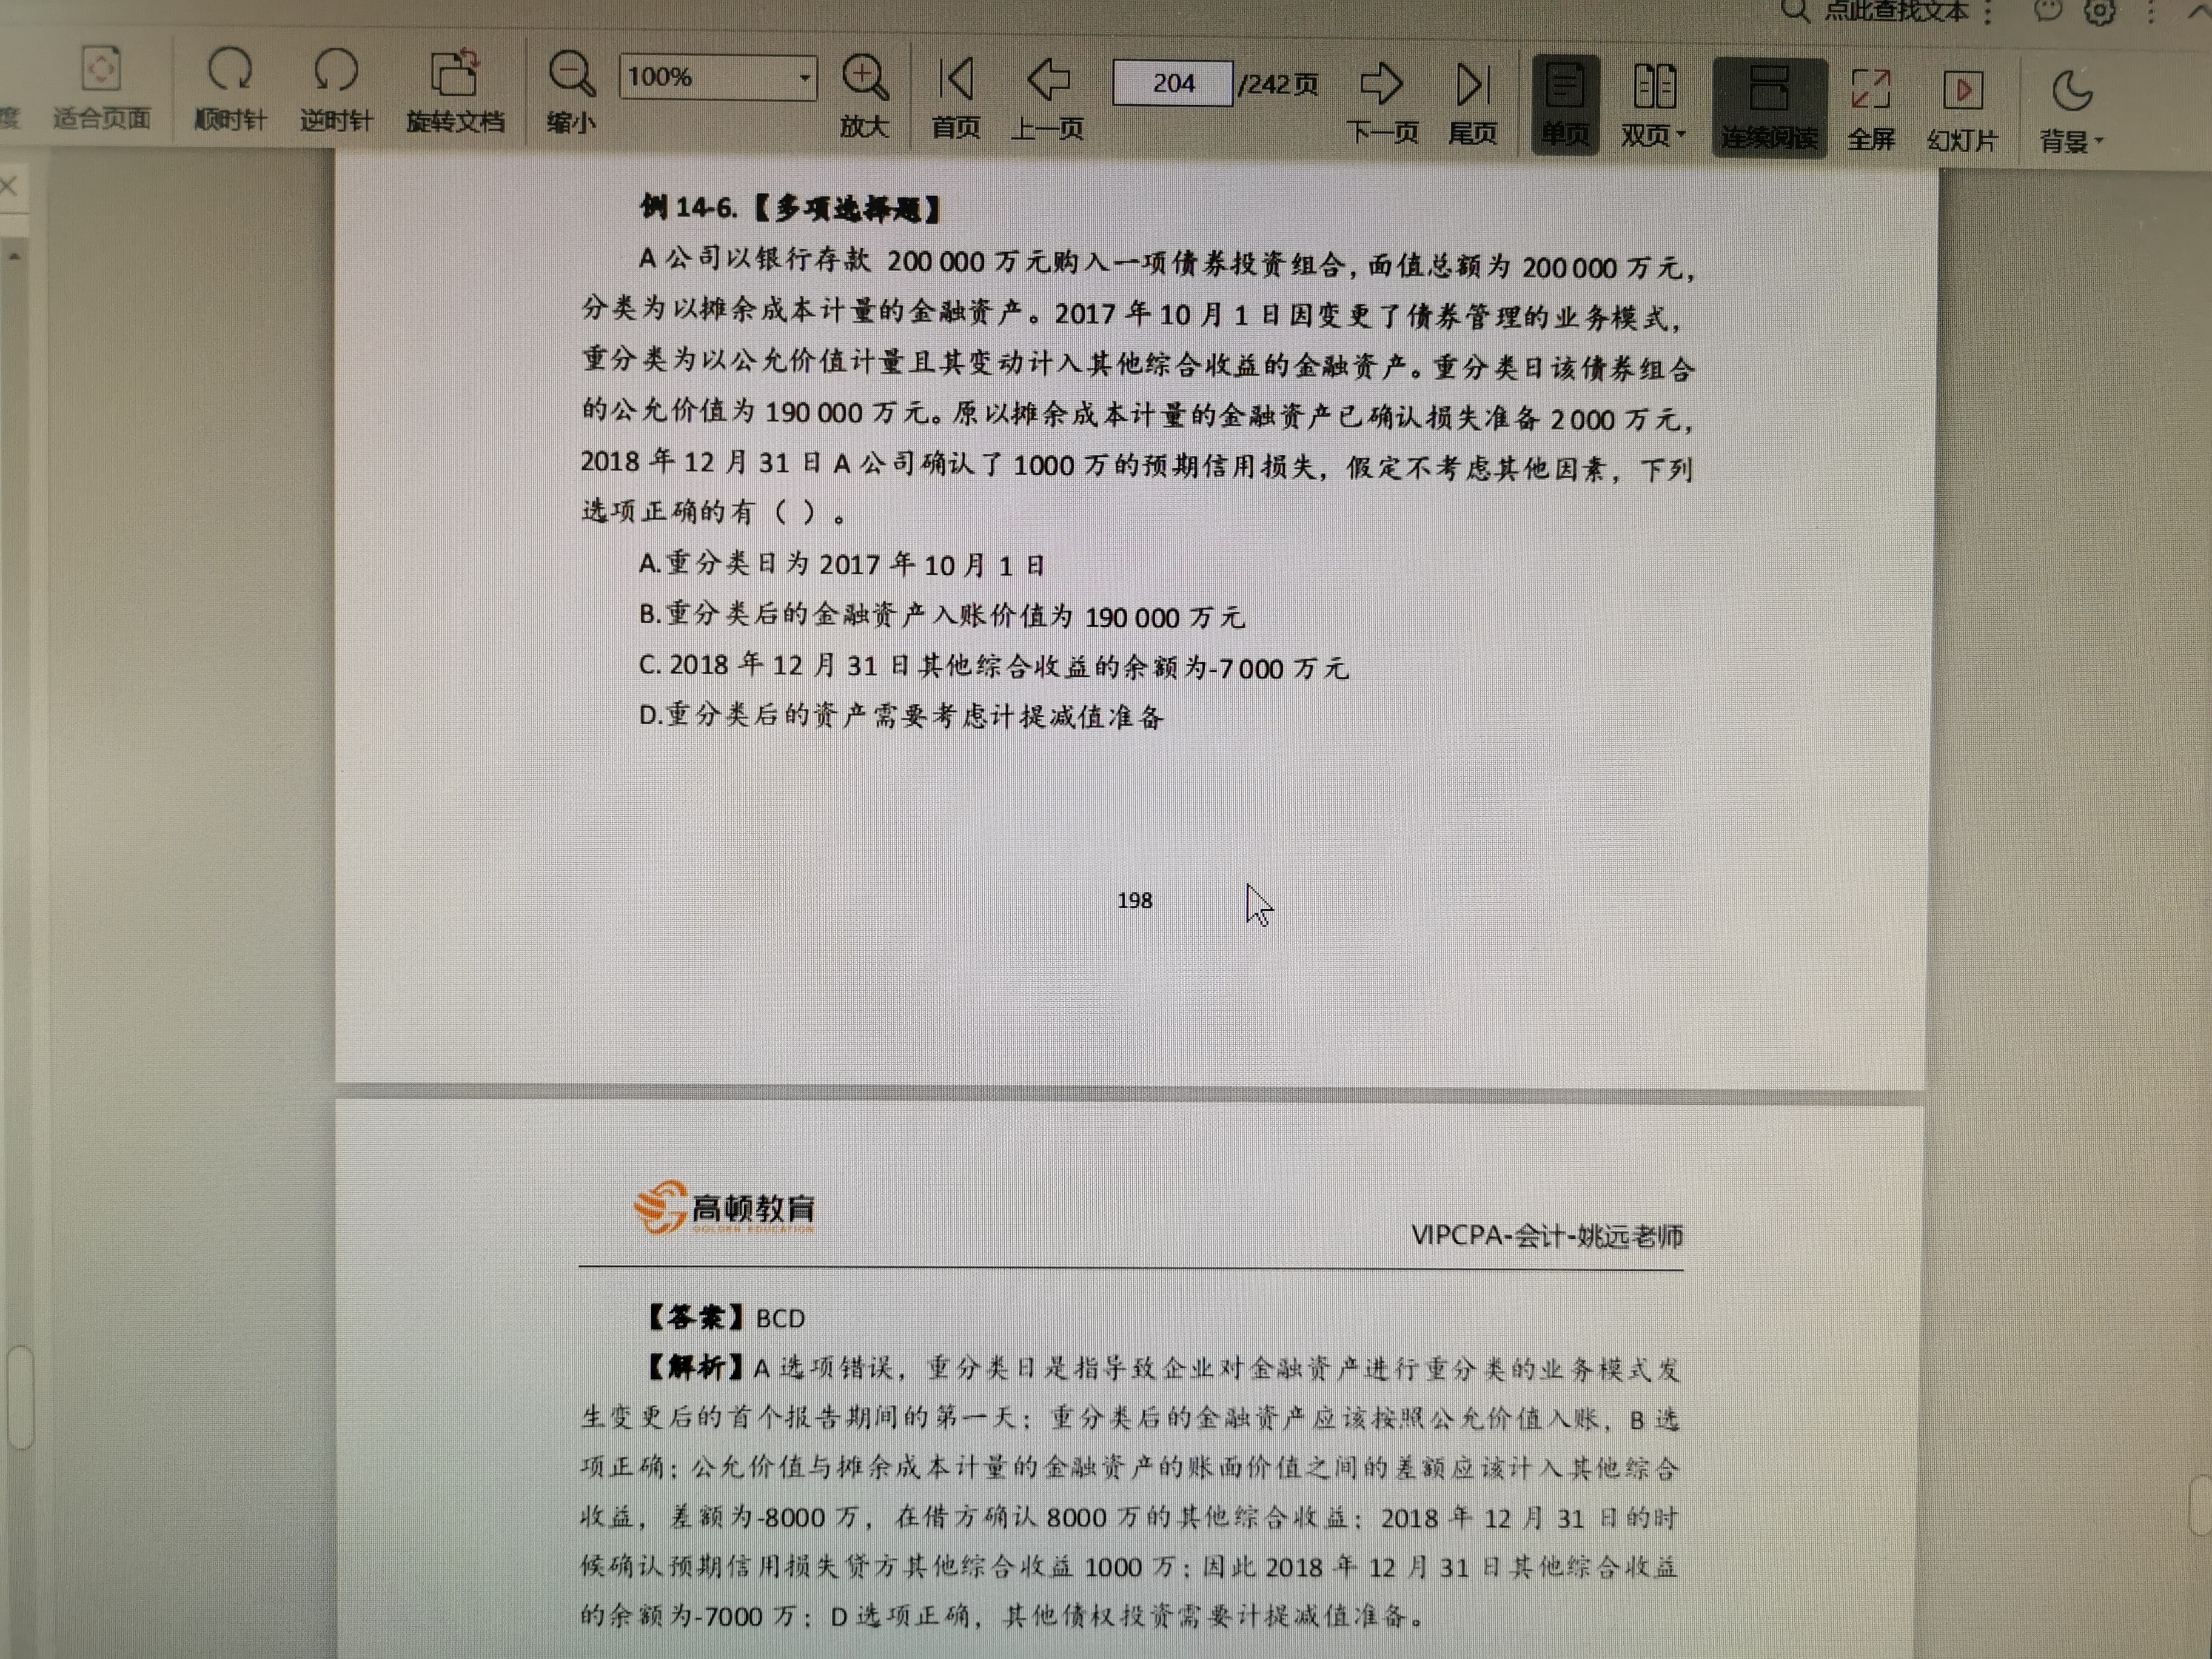2212x1659 pixels.
Task: Click the left panel scroll-up arrow
Action: (x=14, y=256)
